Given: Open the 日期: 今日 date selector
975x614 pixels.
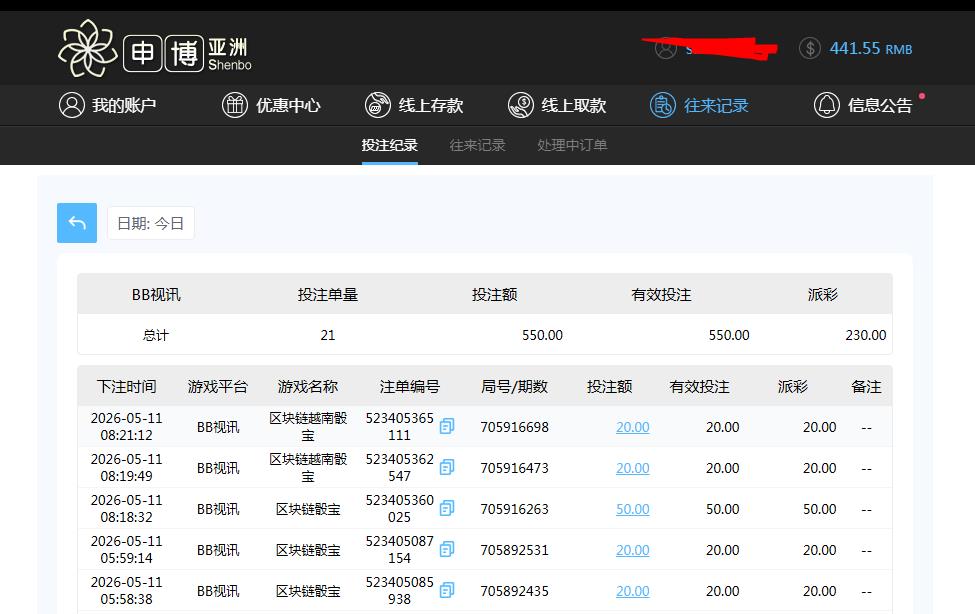Looking at the screenshot, I should coord(151,223).
